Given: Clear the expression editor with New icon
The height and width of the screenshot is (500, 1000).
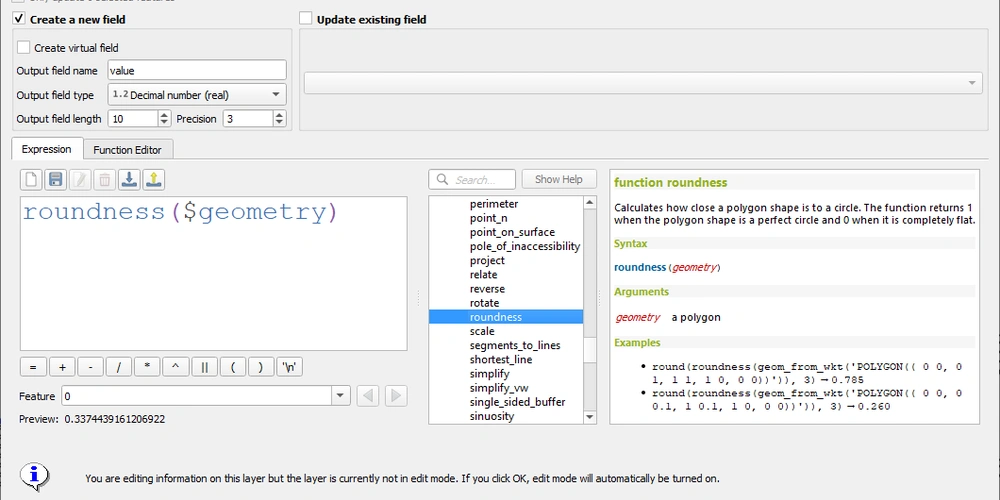Looking at the screenshot, I should [x=31, y=180].
